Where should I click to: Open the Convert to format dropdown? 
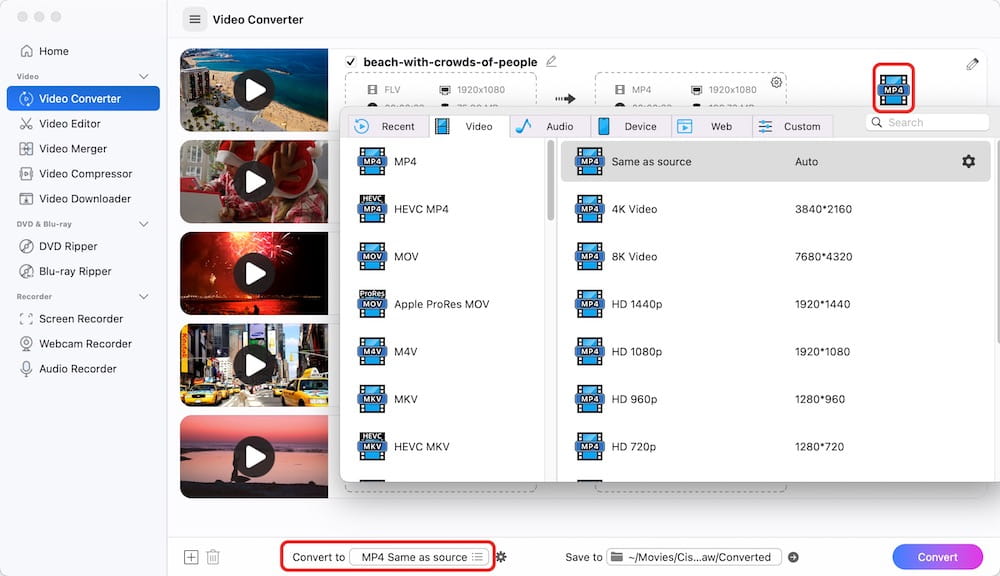tap(420, 557)
